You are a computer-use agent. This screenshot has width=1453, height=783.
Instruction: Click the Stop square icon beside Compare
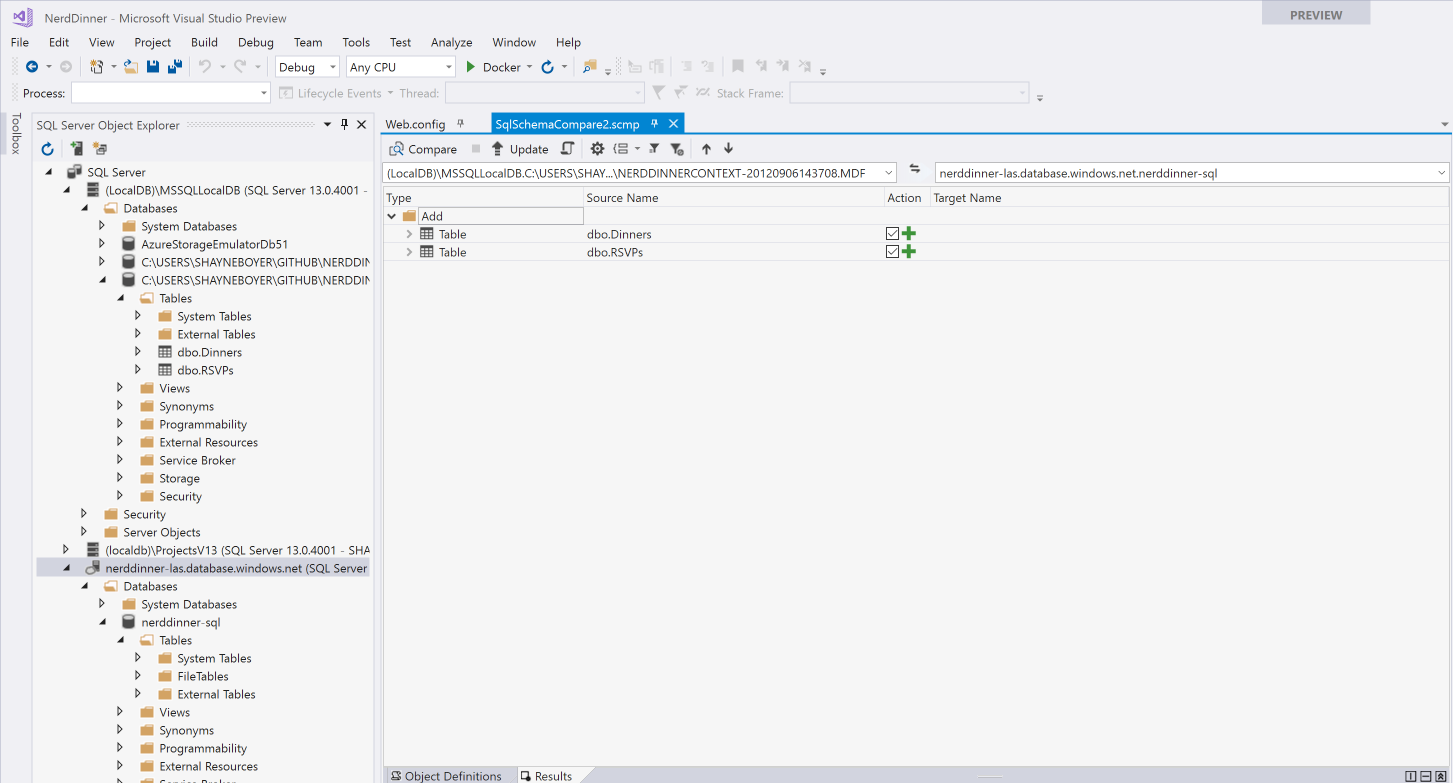476,149
